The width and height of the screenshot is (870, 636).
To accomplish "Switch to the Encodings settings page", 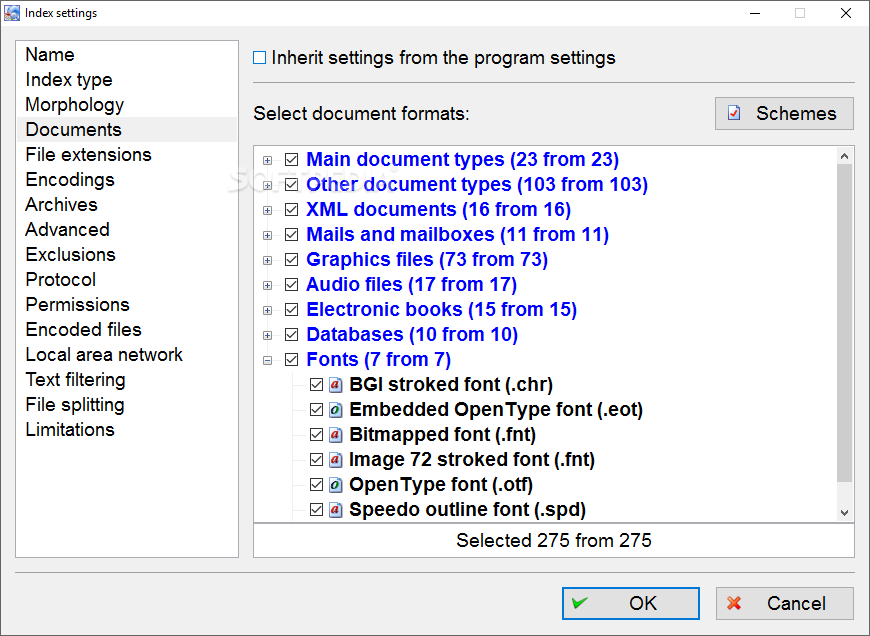I will click(x=70, y=179).
